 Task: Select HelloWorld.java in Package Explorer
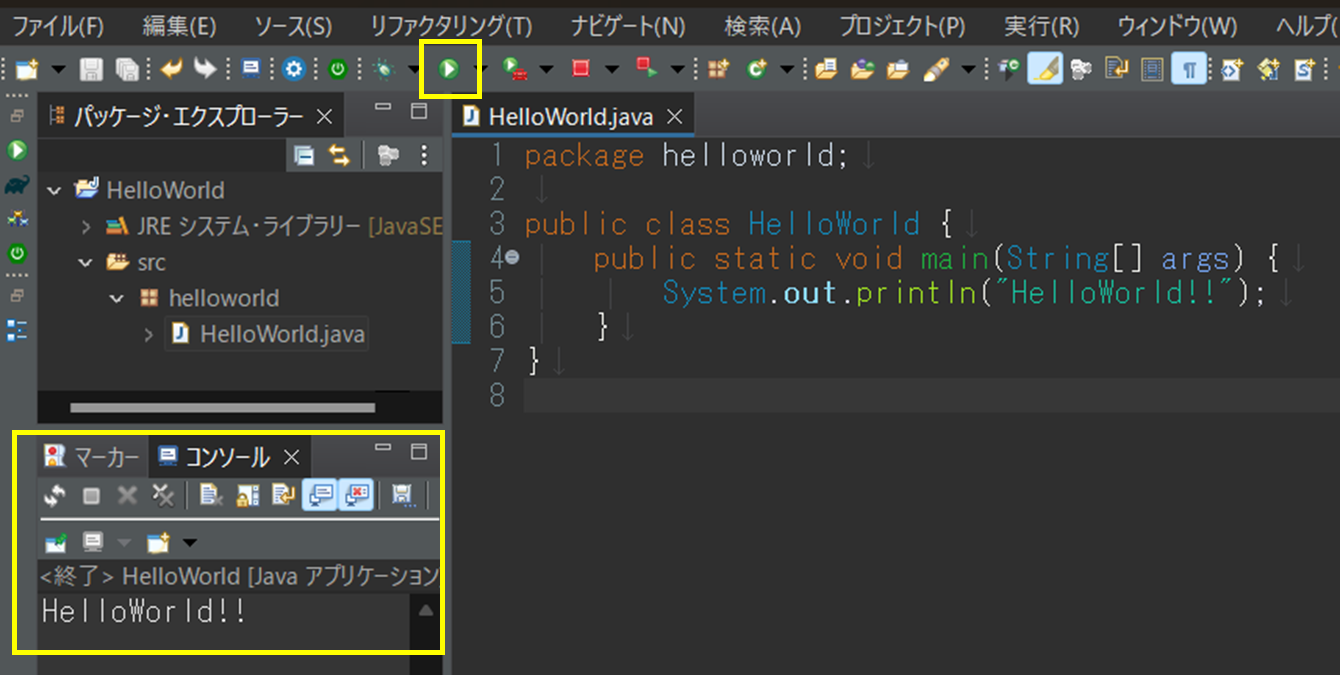(x=267, y=334)
